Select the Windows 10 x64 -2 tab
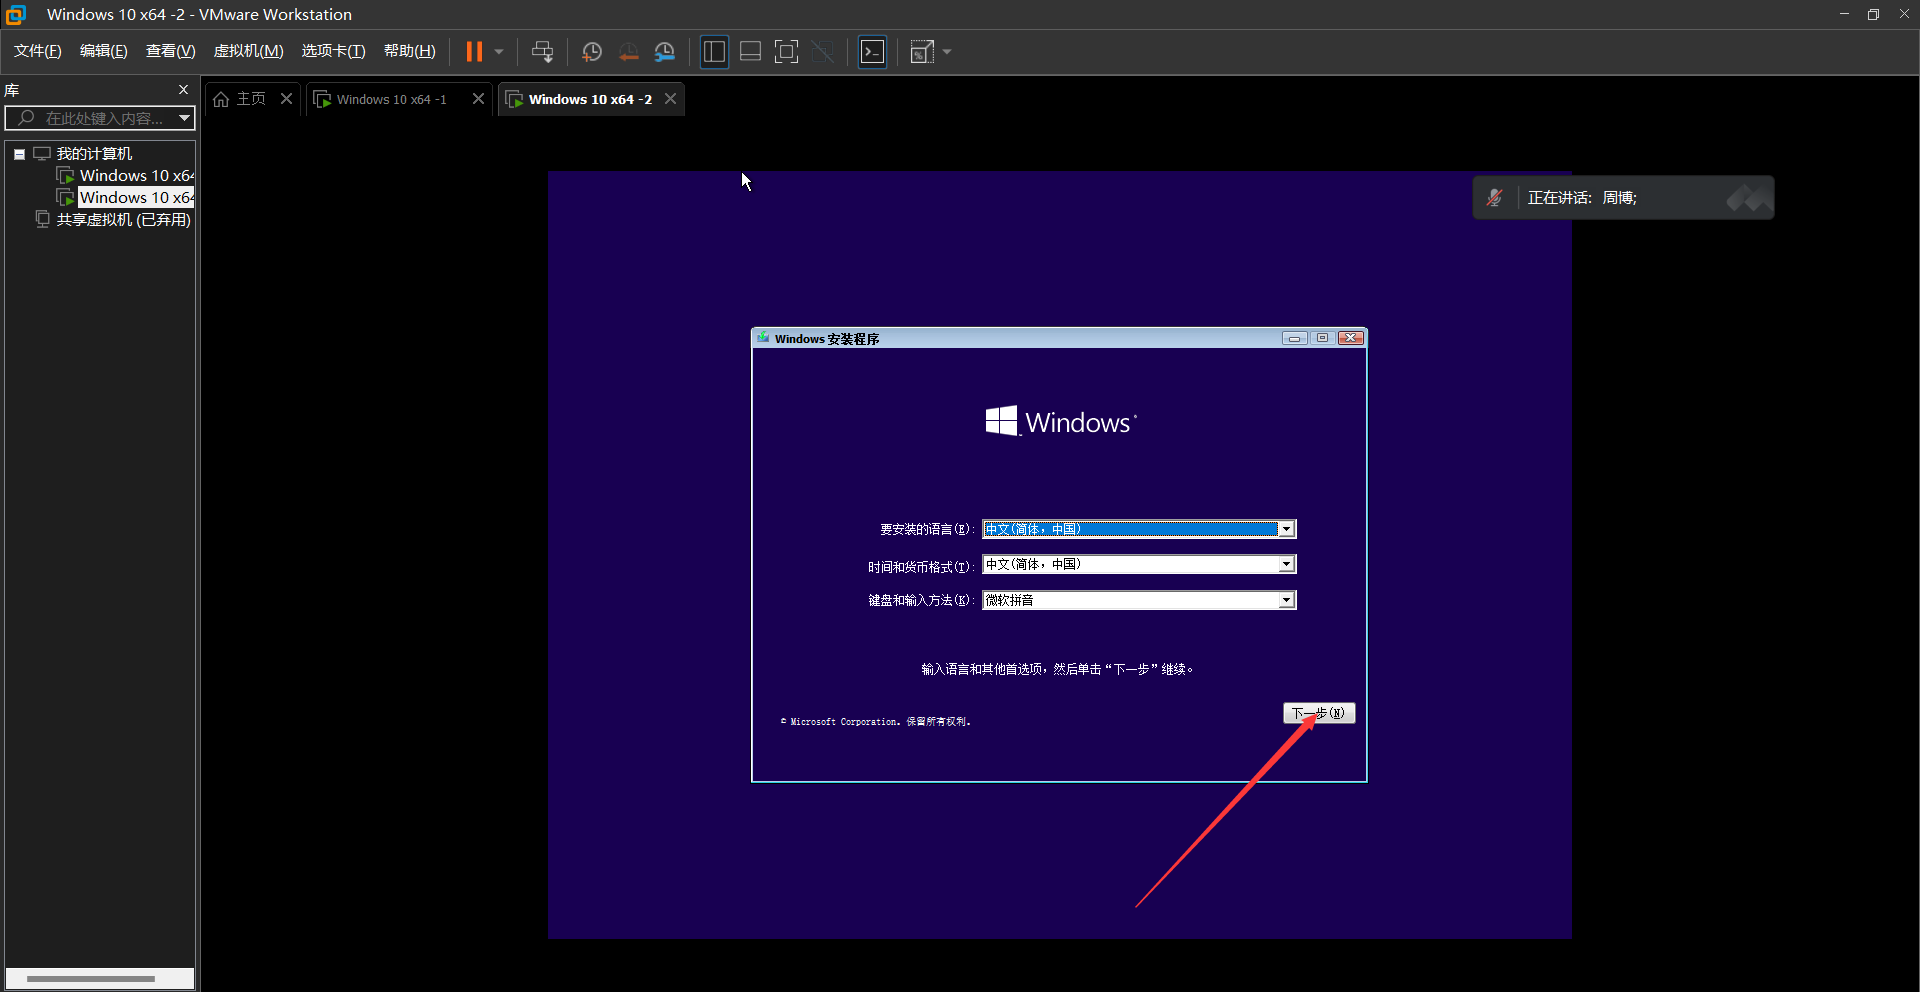This screenshot has width=1920, height=992. coord(590,99)
